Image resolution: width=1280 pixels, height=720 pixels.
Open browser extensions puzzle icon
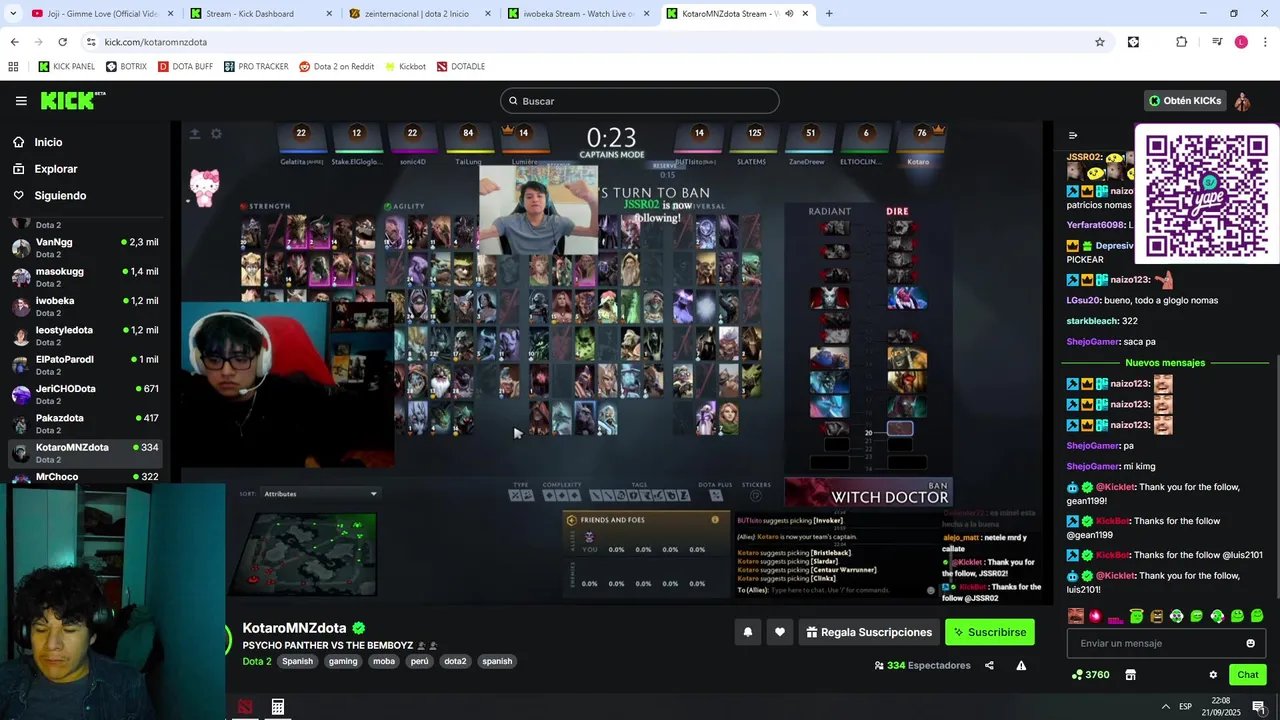[x=1182, y=42]
